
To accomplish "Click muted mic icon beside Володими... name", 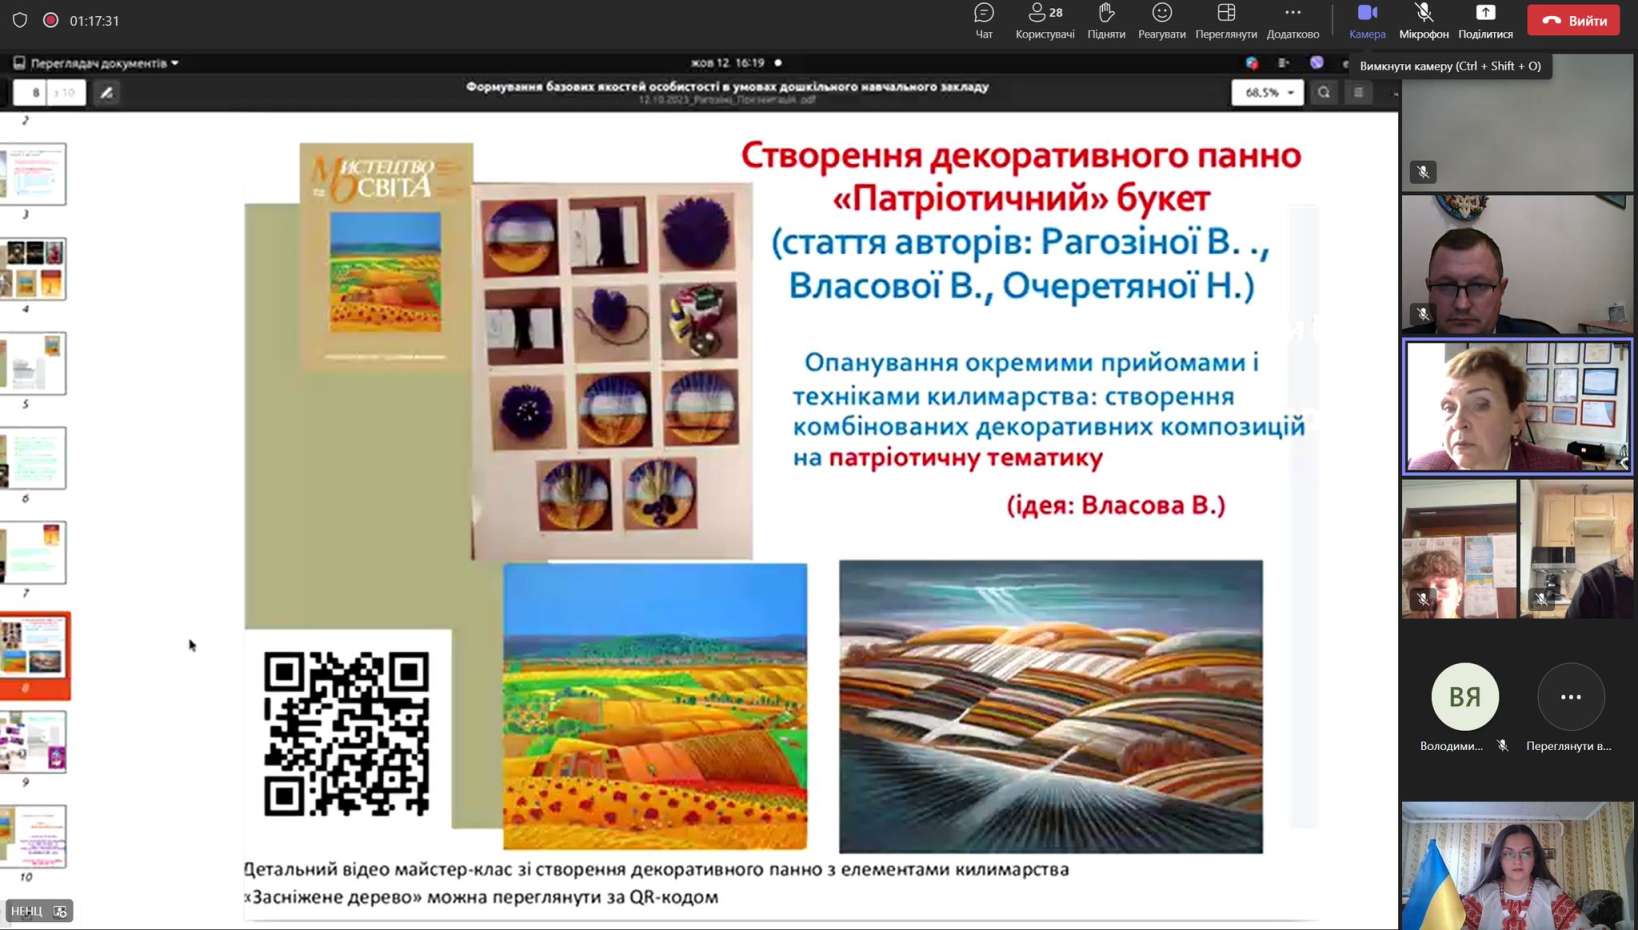I will click(x=1502, y=746).
